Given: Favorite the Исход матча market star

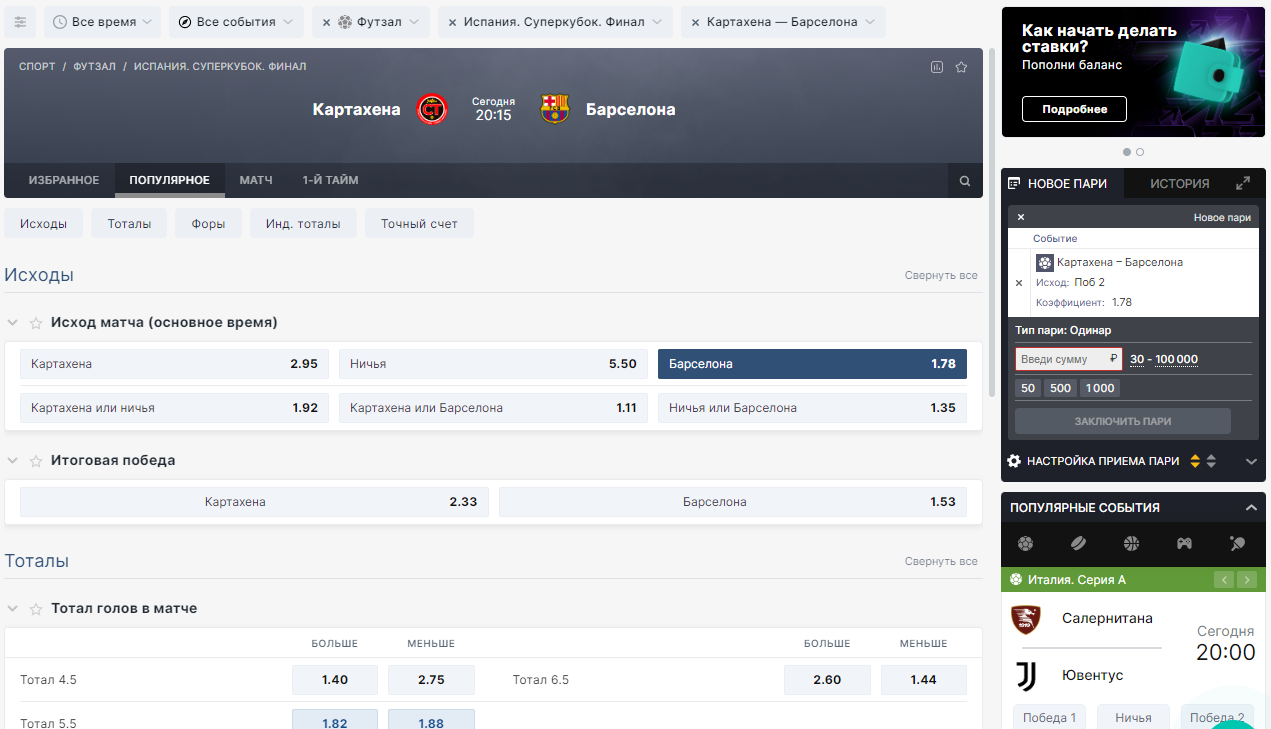Looking at the screenshot, I should pos(36,323).
